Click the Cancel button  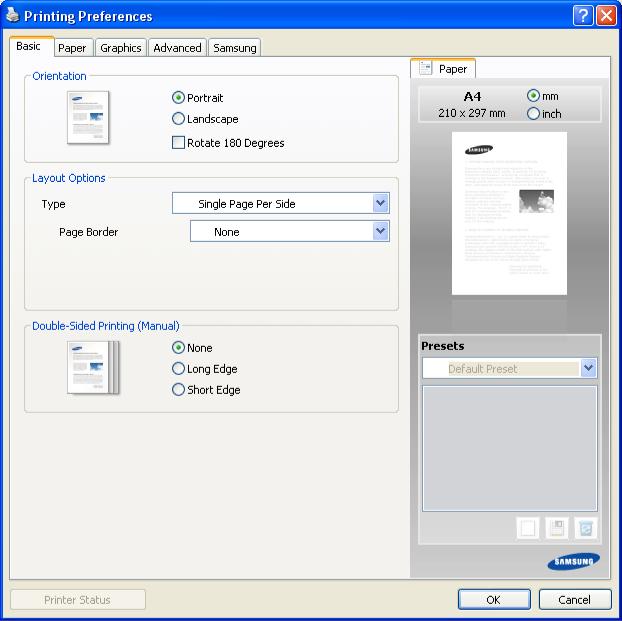[x=575, y=599]
